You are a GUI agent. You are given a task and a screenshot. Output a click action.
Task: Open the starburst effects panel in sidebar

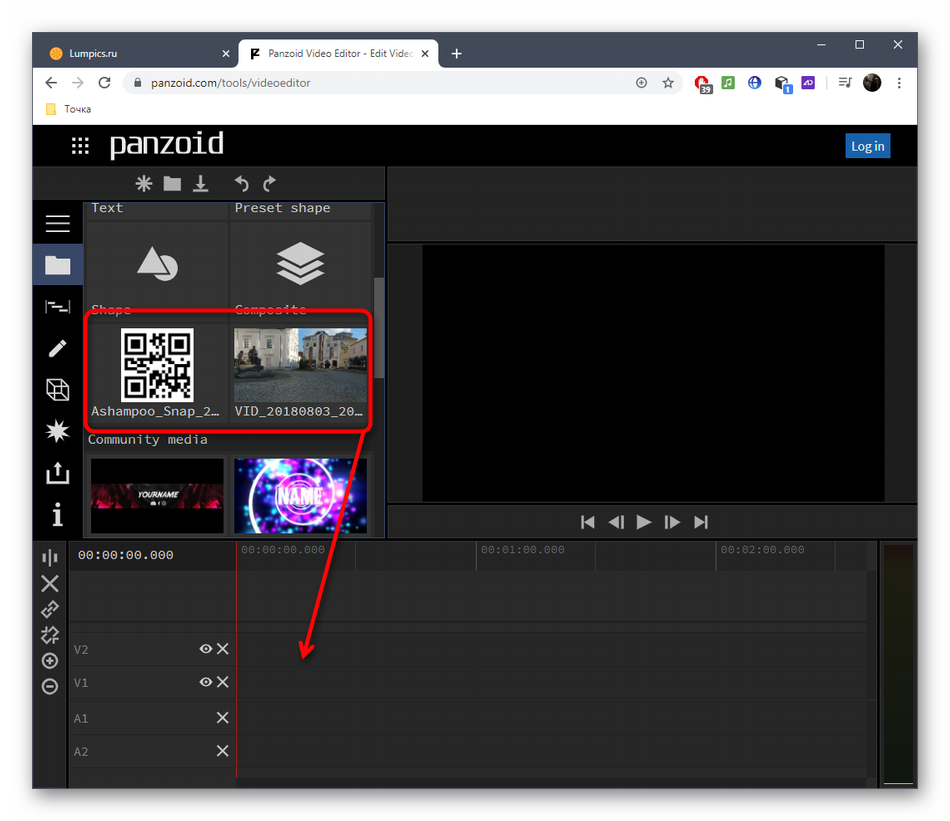coord(57,431)
